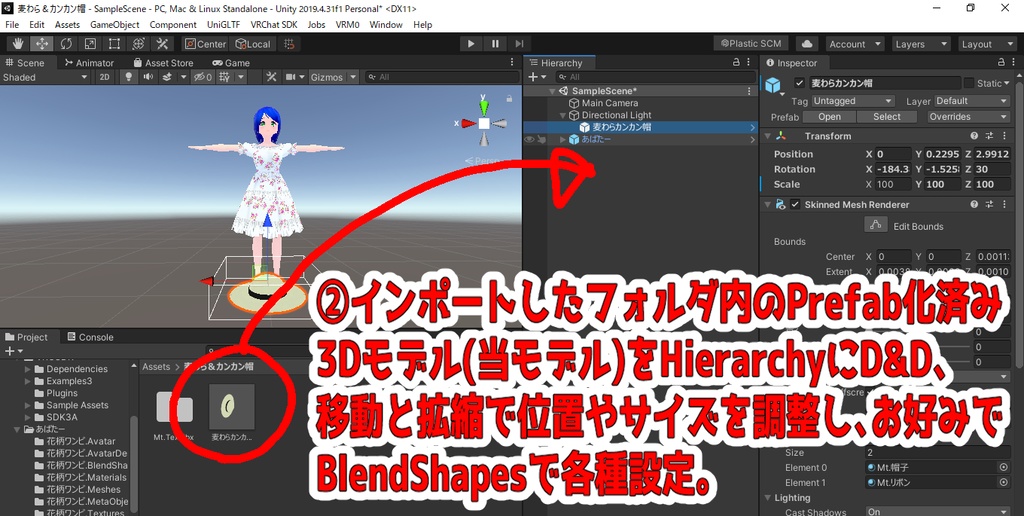The image size is (1024, 516).
Task: Open Element 1 material object picker
Action: tap(1004, 483)
